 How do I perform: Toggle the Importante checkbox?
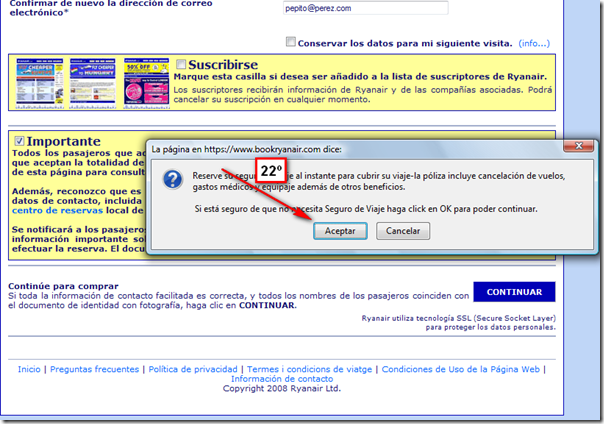(x=19, y=141)
